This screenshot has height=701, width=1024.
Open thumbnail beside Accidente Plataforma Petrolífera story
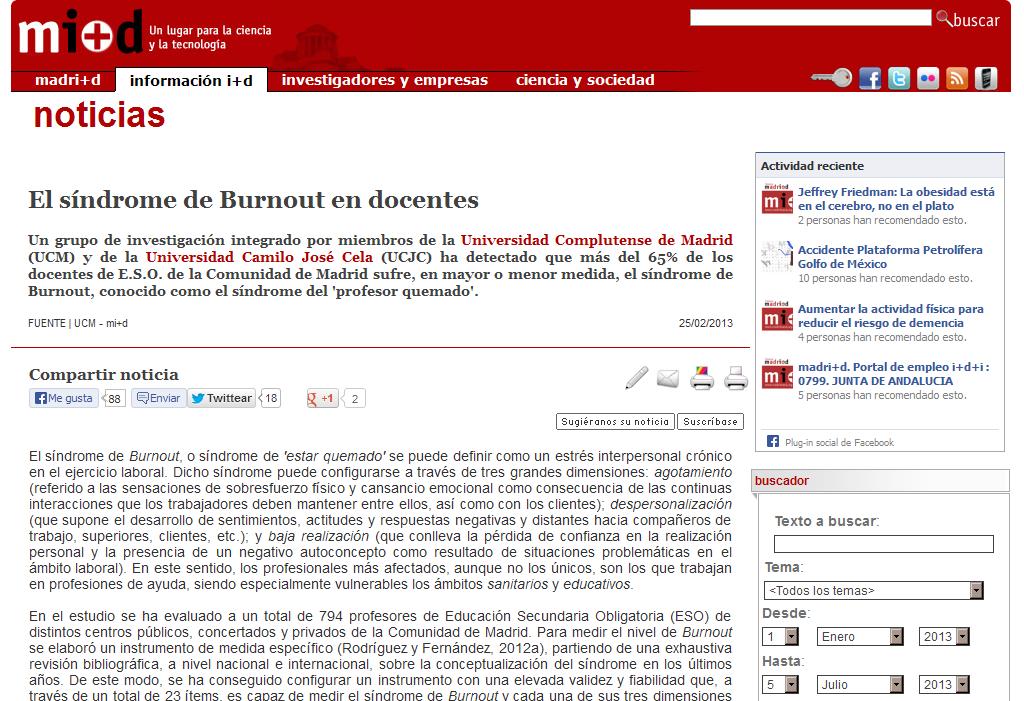(x=777, y=257)
